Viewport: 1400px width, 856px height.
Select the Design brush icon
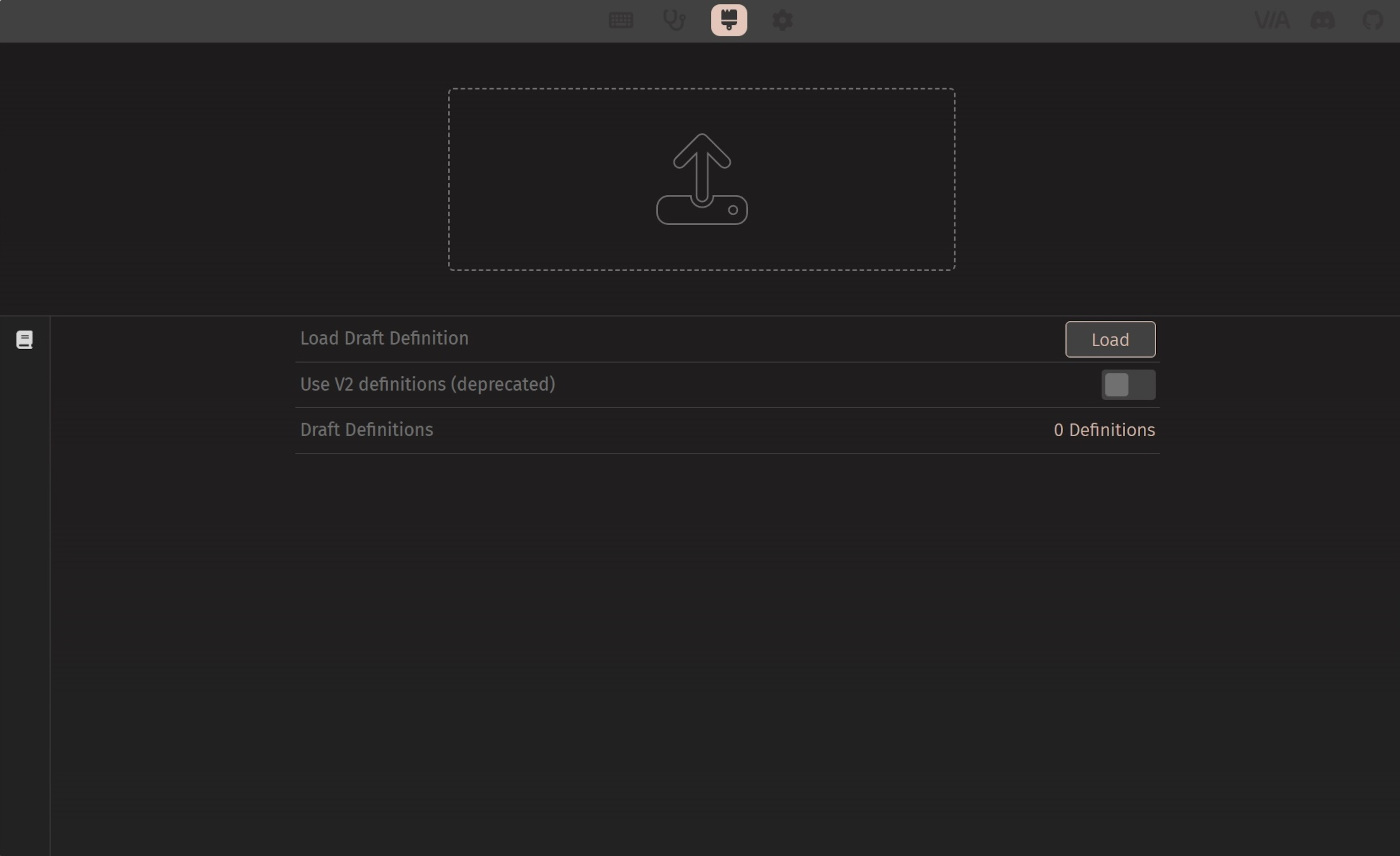pos(729,20)
